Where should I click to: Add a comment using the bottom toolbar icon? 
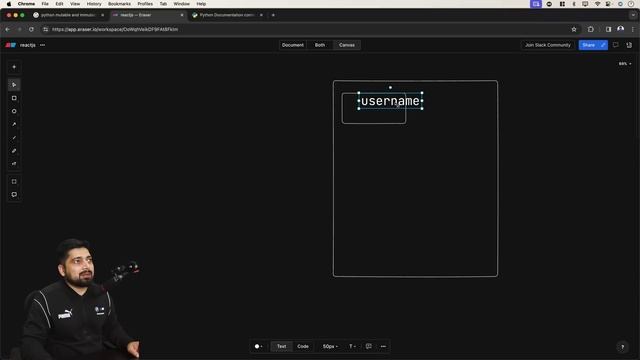[369, 346]
